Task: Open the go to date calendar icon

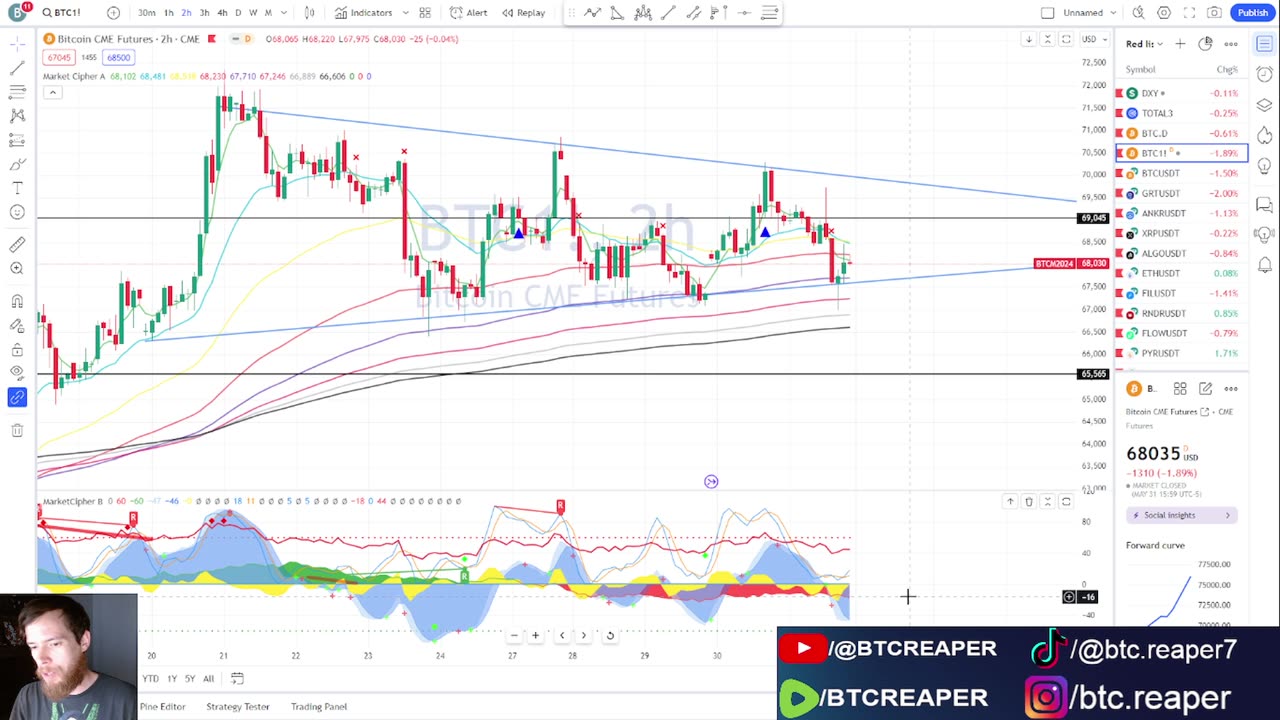Action: click(x=237, y=679)
